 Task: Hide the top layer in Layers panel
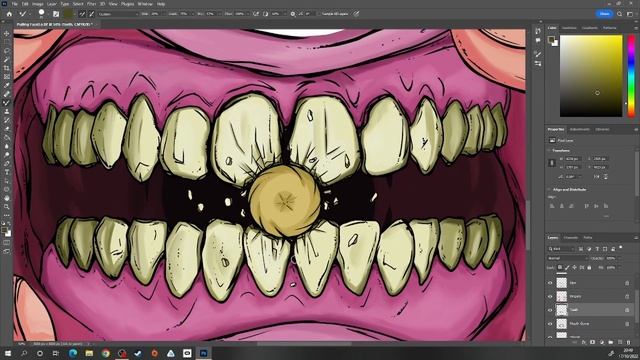click(550, 282)
